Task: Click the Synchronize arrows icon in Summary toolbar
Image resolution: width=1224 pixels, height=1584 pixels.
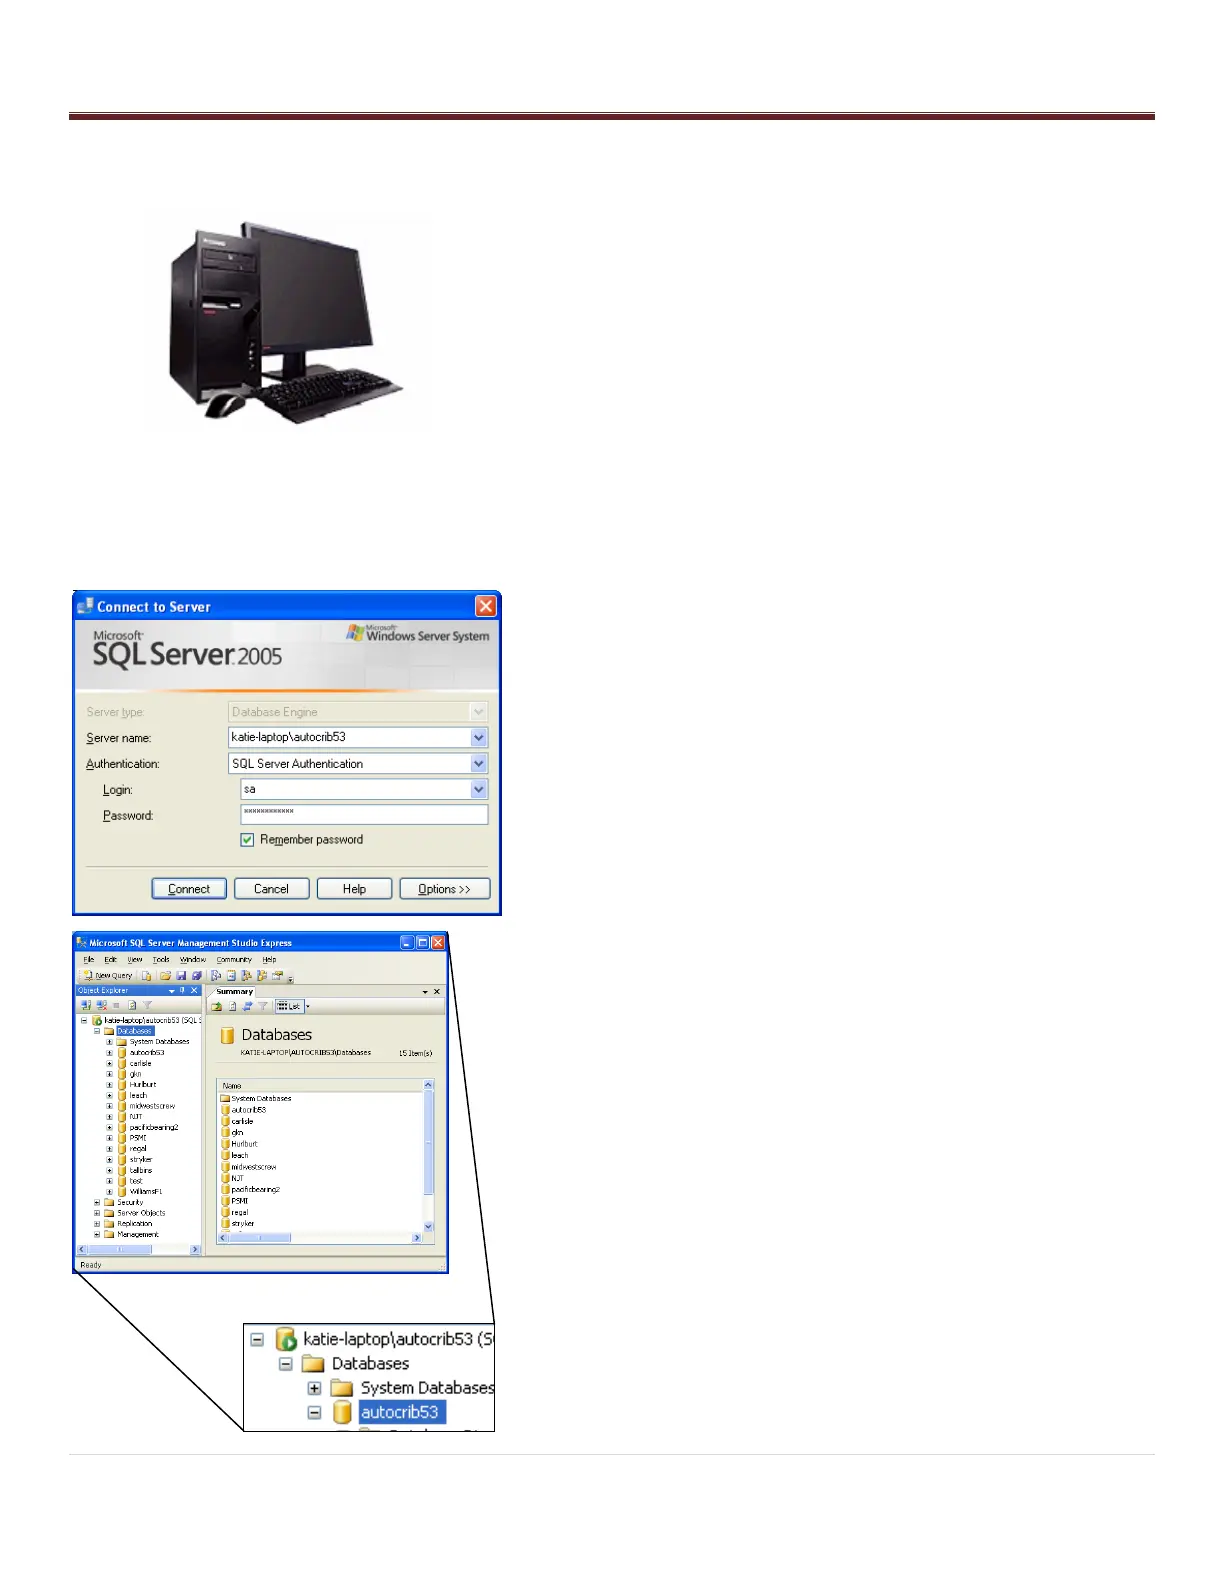Action: click(x=247, y=1006)
